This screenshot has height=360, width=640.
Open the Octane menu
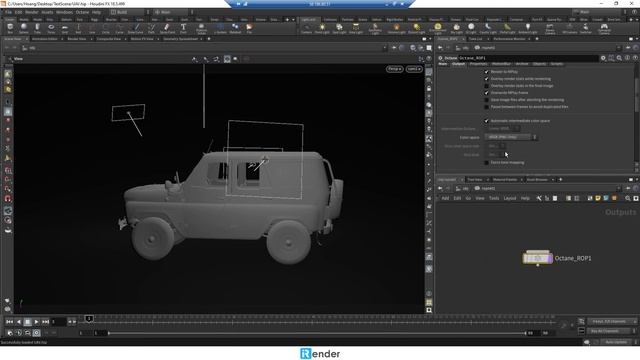point(82,12)
